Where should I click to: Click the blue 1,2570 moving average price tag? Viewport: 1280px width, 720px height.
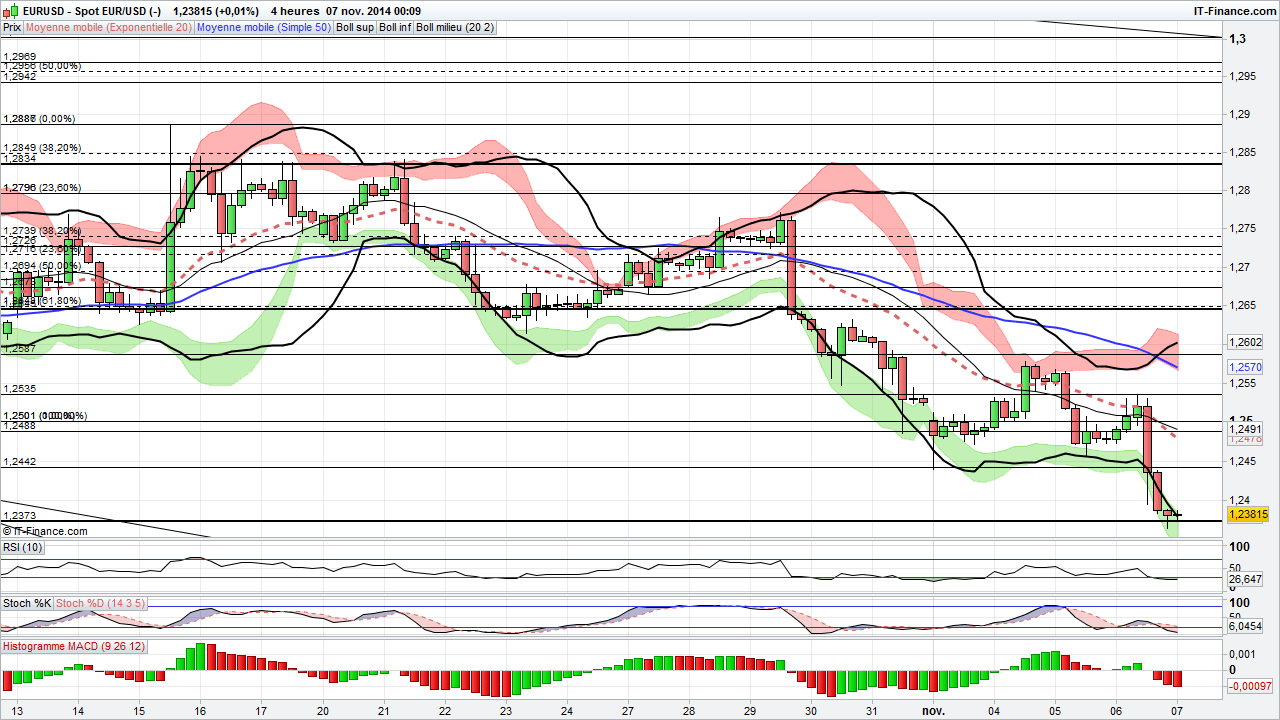(1243, 369)
